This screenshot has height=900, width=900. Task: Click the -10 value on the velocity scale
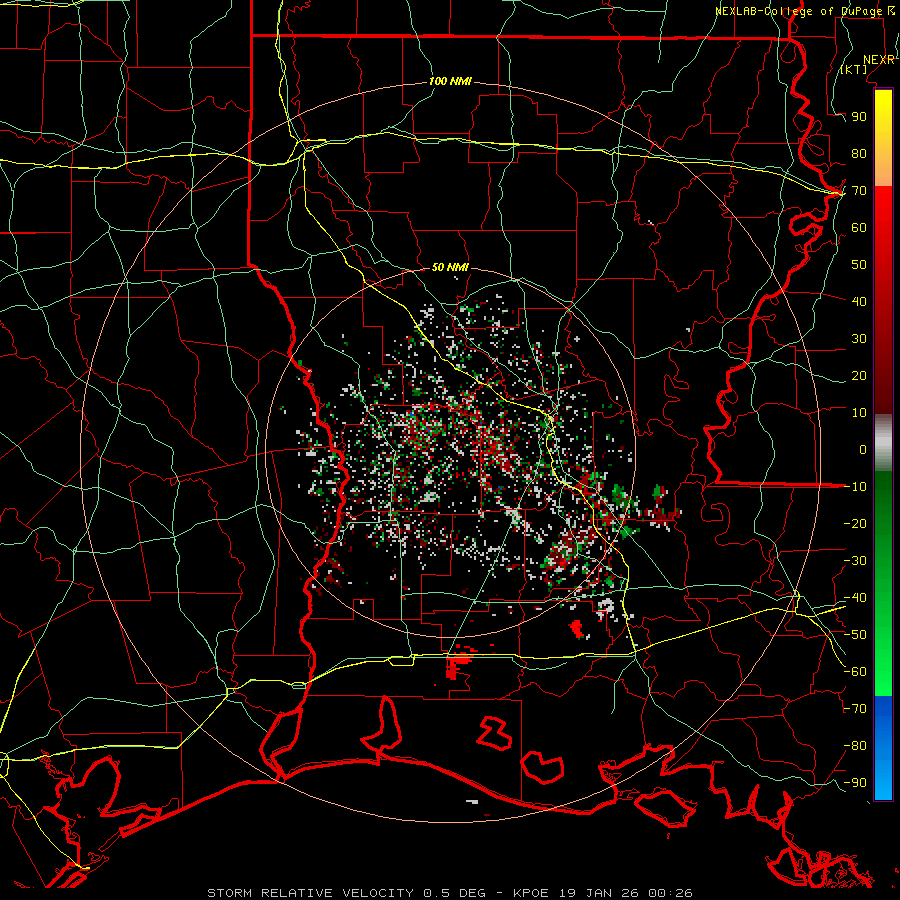(855, 486)
